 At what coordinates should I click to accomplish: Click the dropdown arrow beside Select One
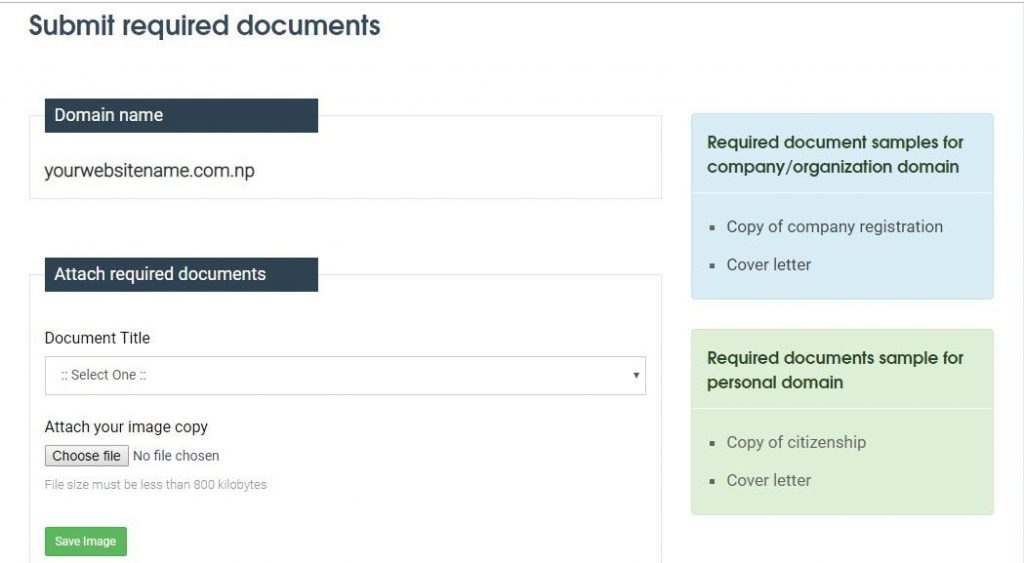pos(635,375)
